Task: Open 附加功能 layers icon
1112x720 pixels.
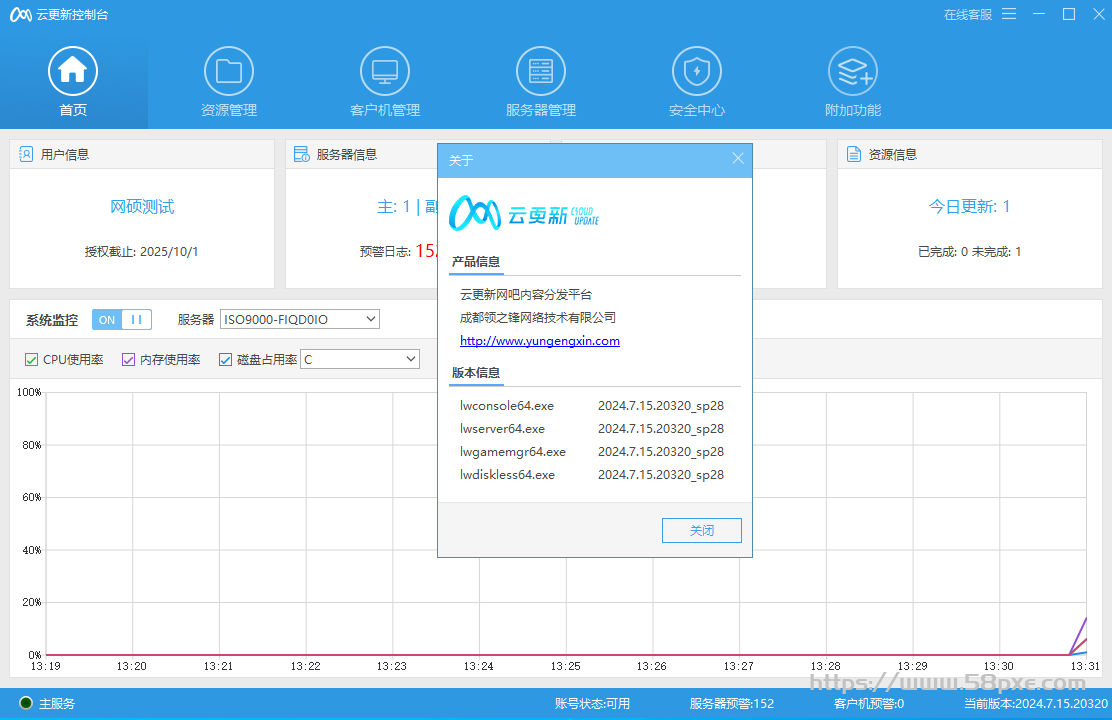Action: click(852, 71)
